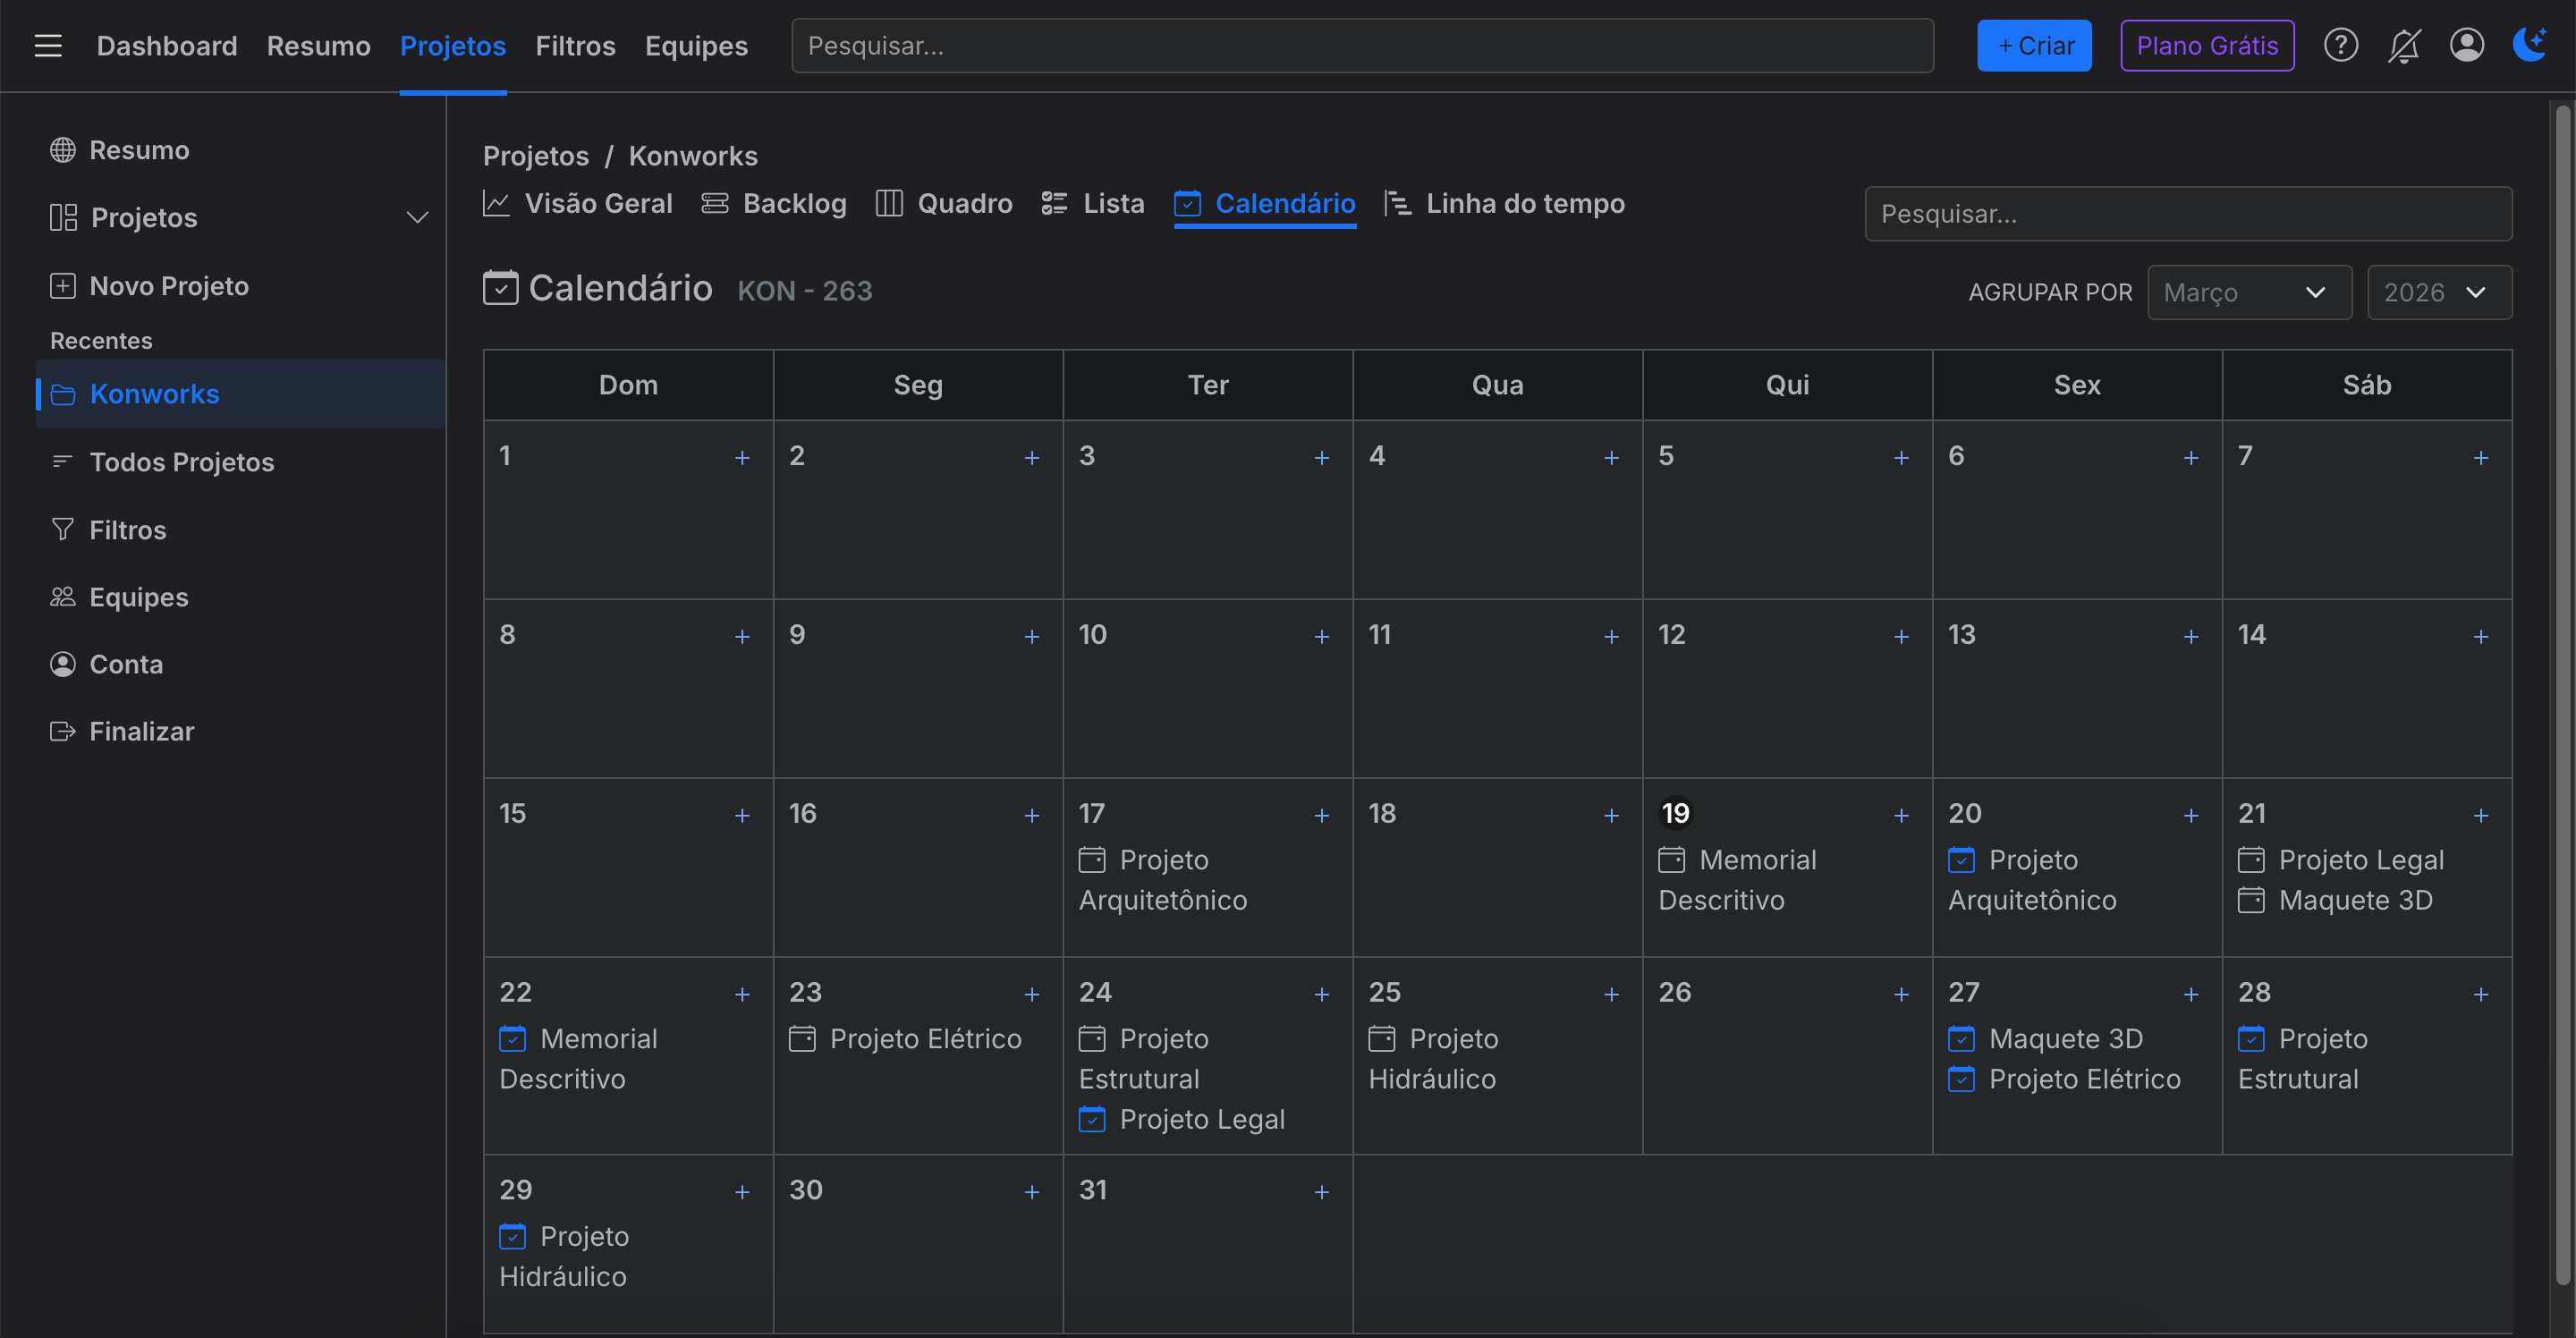Screen dimensions: 2576x1338
Task: Open the 2026 year dropdown
Action: point(2439,292)
